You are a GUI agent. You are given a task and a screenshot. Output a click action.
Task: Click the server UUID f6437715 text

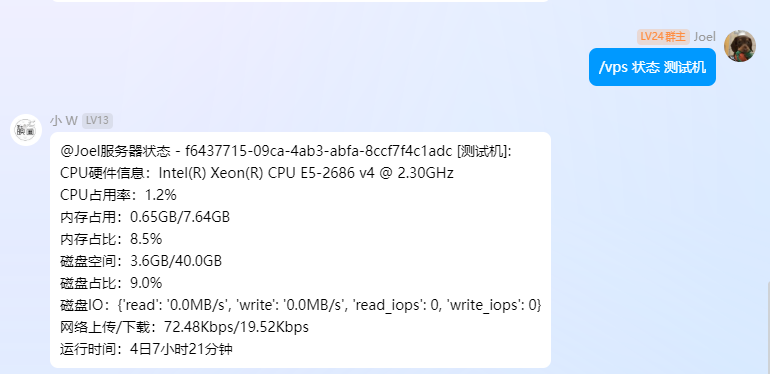tap(318, 151)
